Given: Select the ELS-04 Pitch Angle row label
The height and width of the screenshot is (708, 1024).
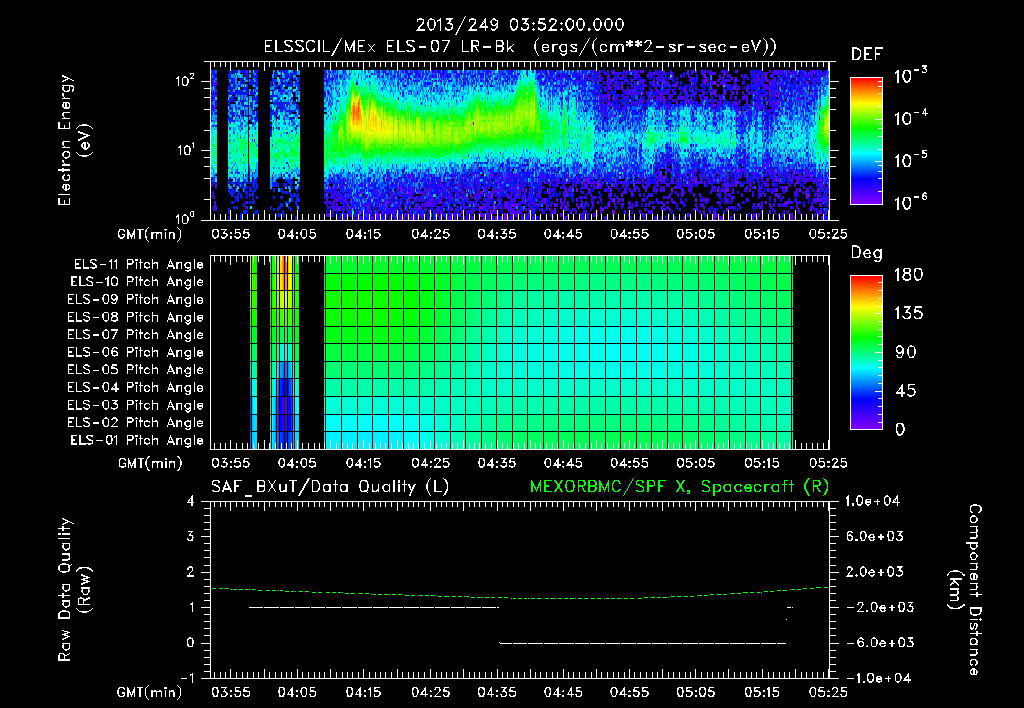Looking at the screenshot, I should pyautogui.click(x=136, y=387).
